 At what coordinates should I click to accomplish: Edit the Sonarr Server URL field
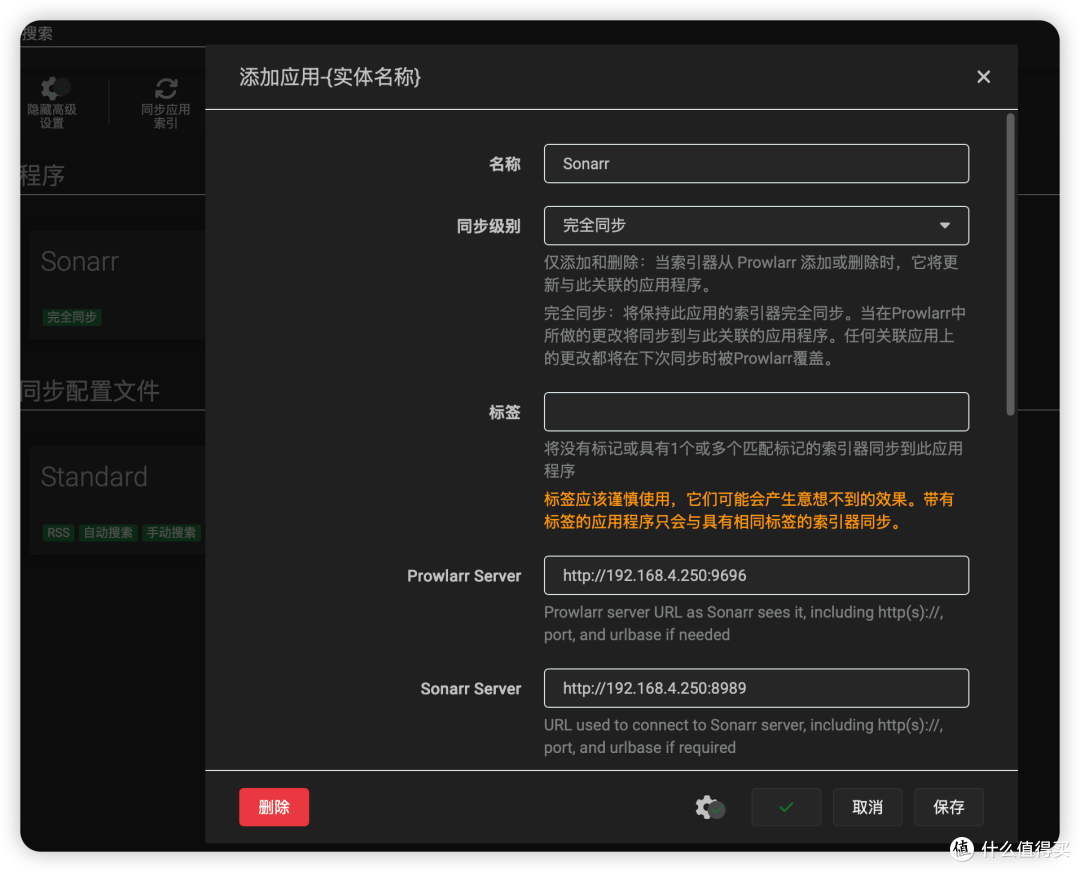[x=756, y=688]
